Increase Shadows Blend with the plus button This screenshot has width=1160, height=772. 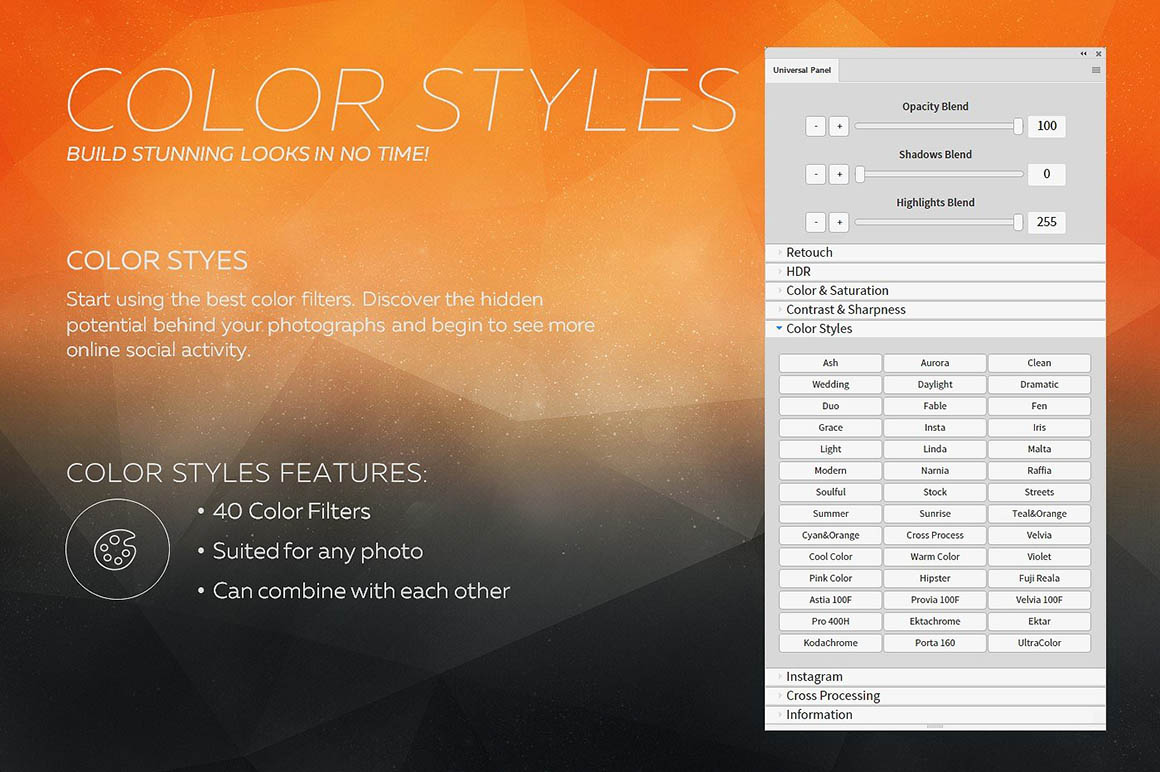(x=839, y=174)
